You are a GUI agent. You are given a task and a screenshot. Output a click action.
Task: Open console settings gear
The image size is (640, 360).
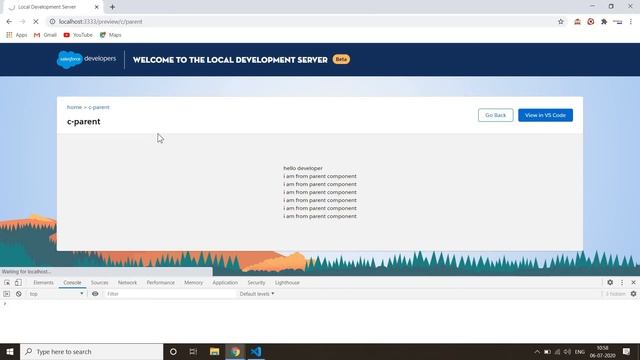pos(633,294)
